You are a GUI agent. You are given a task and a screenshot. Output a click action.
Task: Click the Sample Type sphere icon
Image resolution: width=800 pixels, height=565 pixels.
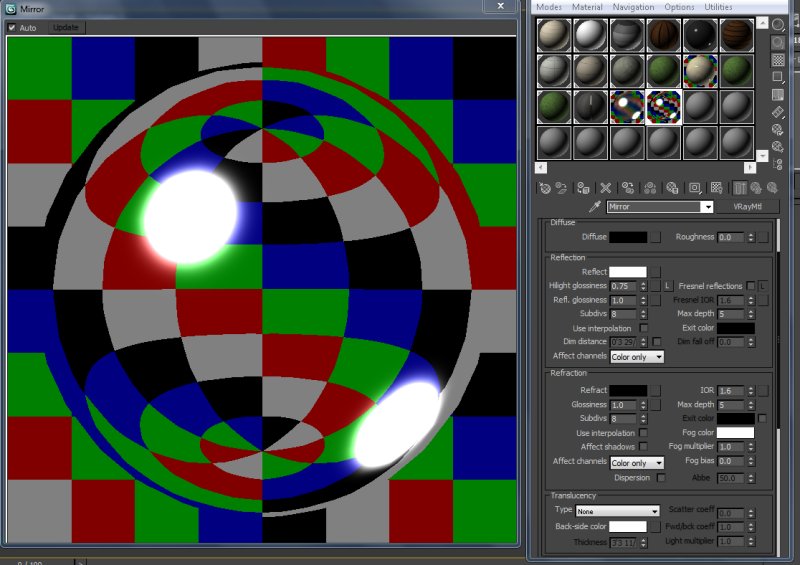point(778,23)
